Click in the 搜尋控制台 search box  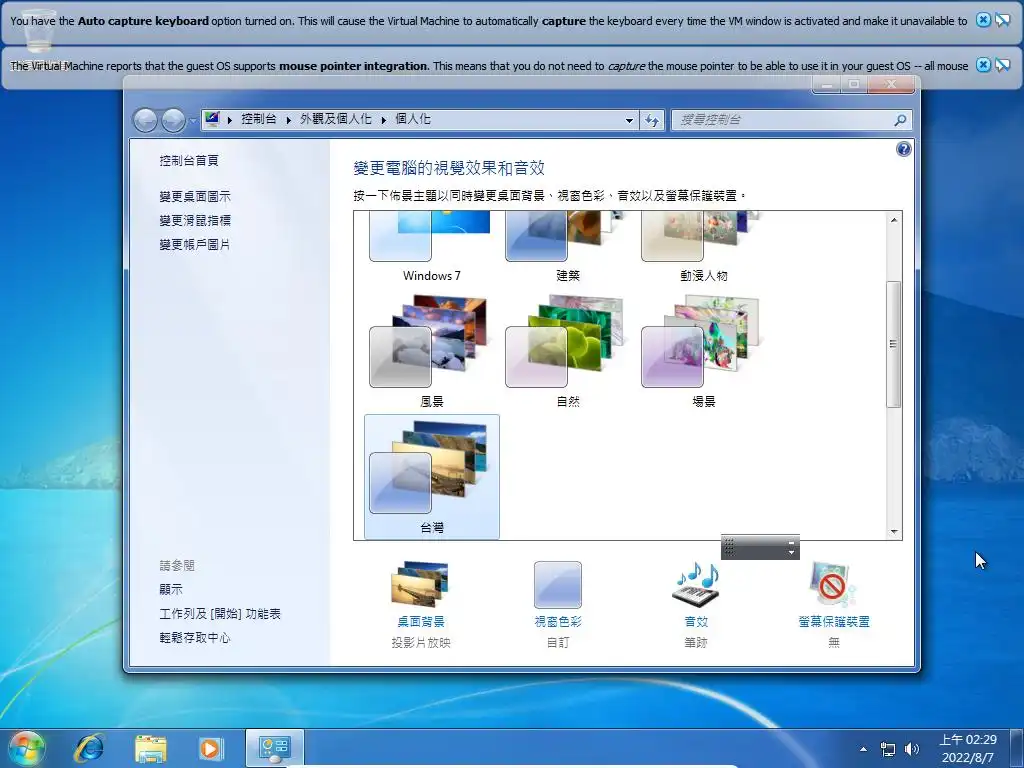point(782,120)
